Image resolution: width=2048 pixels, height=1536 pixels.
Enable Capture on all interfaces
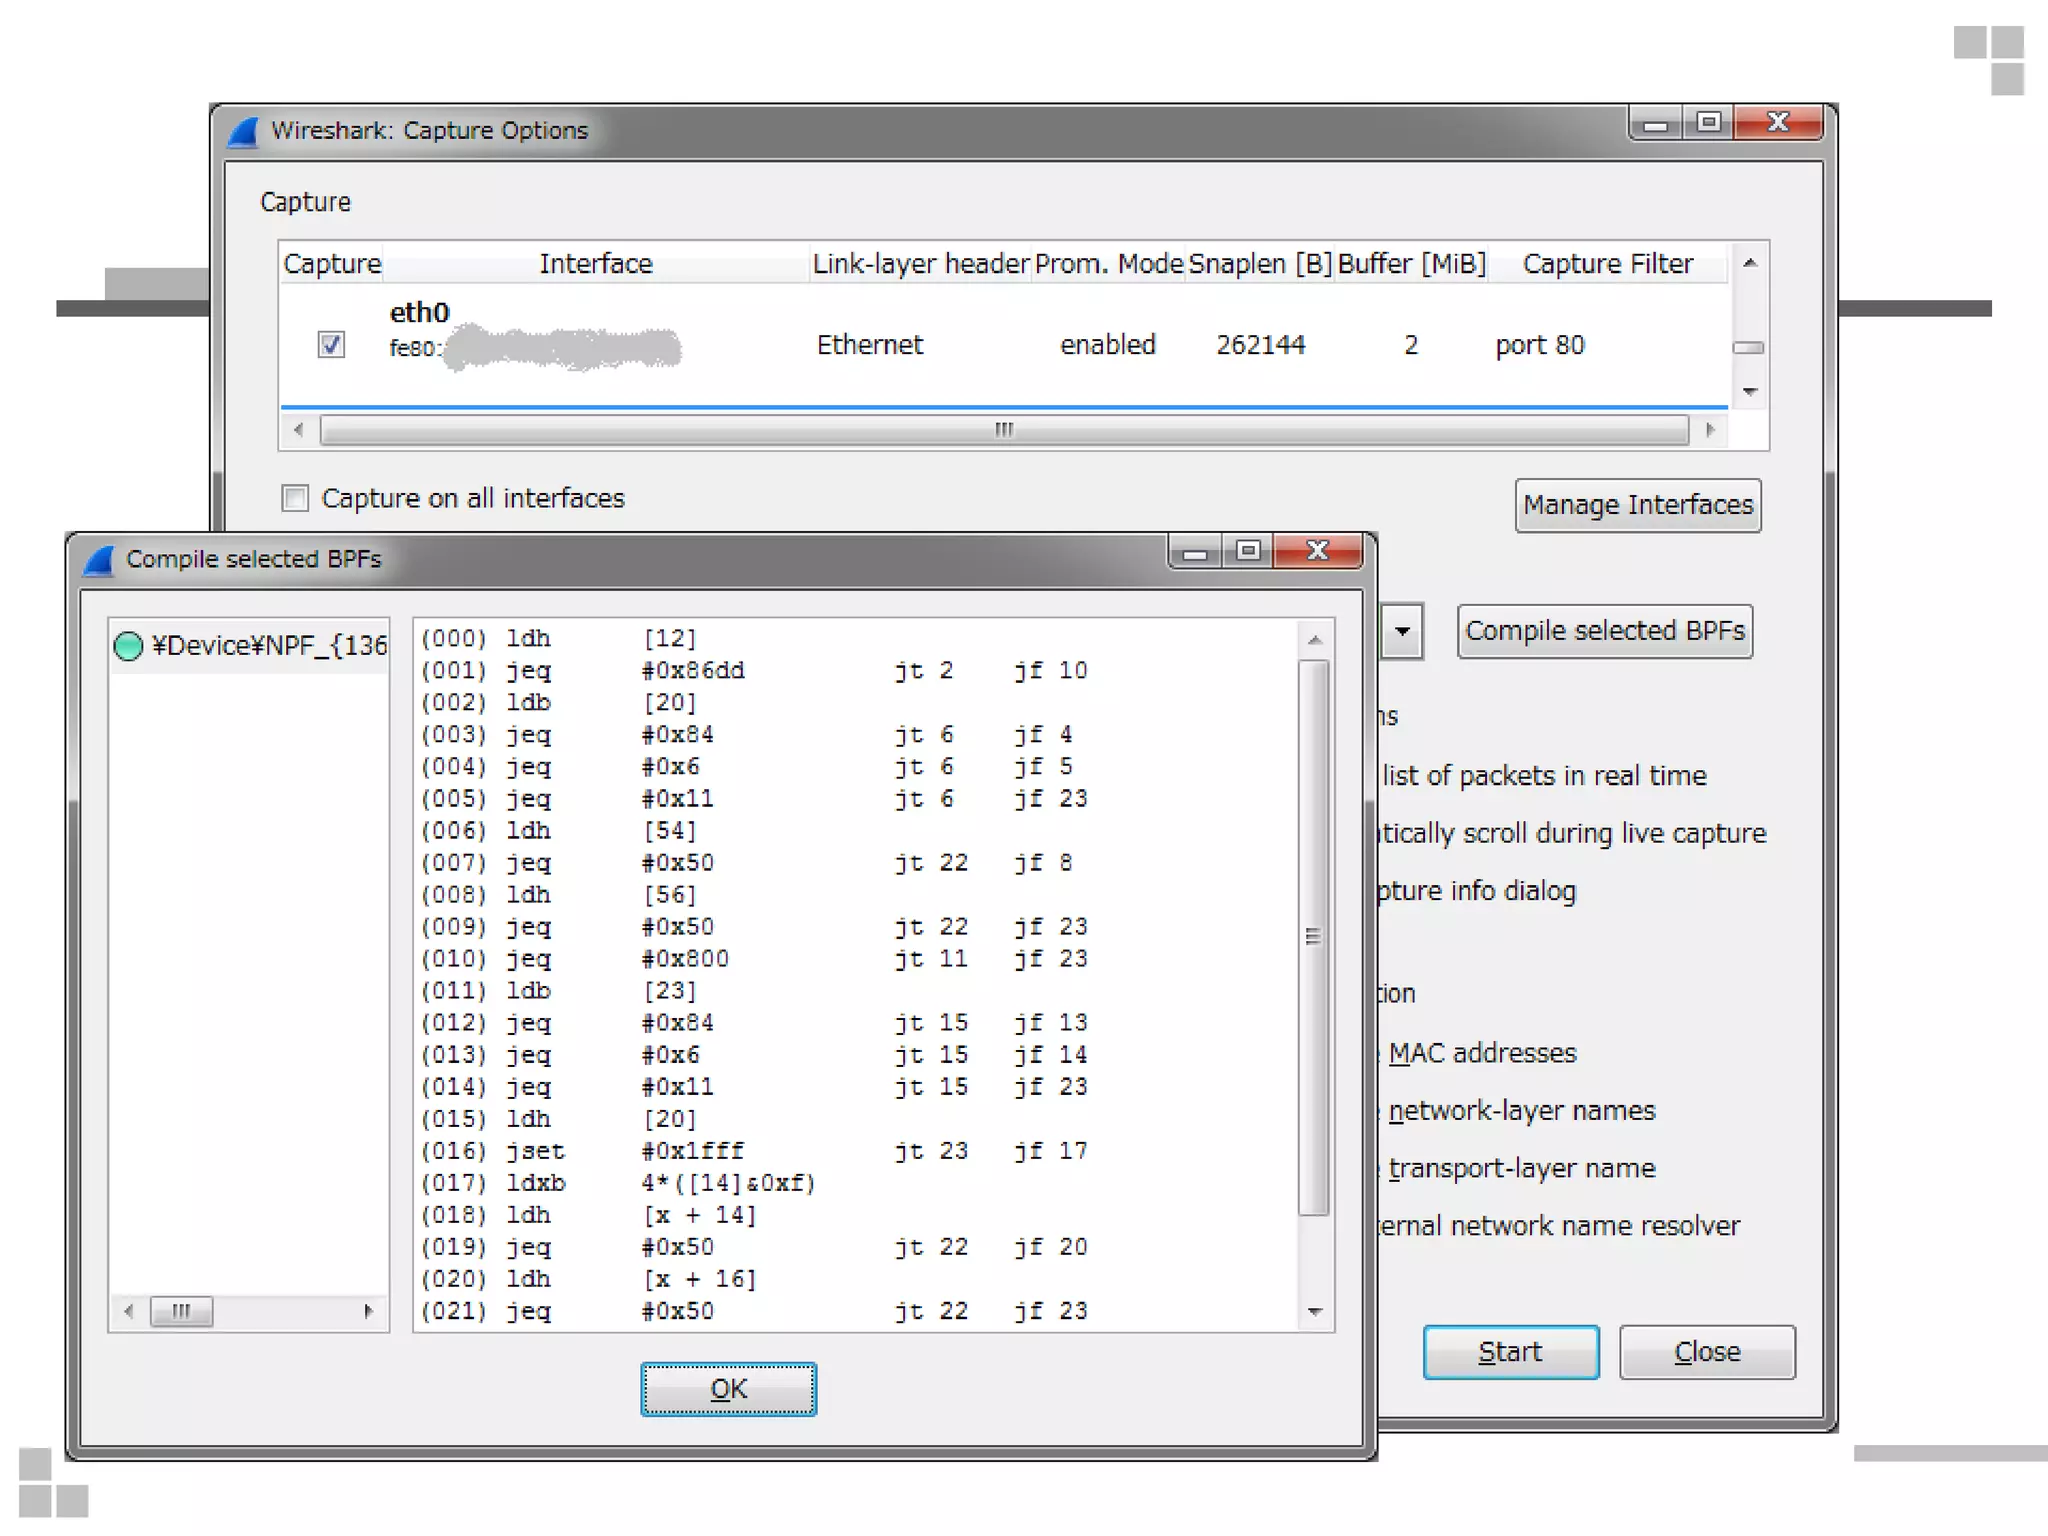(295, 498)
